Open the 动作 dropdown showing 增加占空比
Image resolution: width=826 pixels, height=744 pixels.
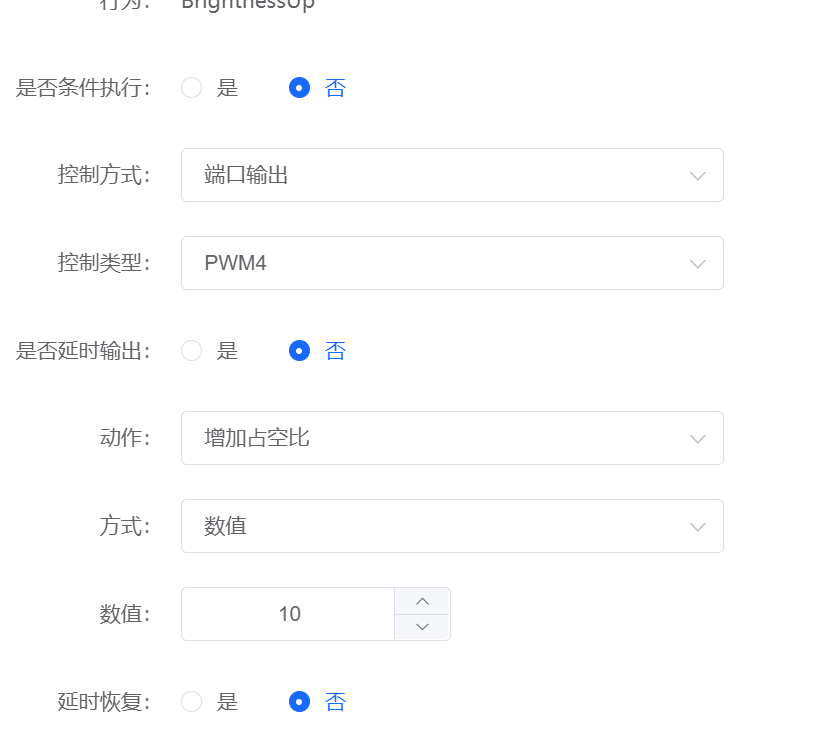pos(450,438)
